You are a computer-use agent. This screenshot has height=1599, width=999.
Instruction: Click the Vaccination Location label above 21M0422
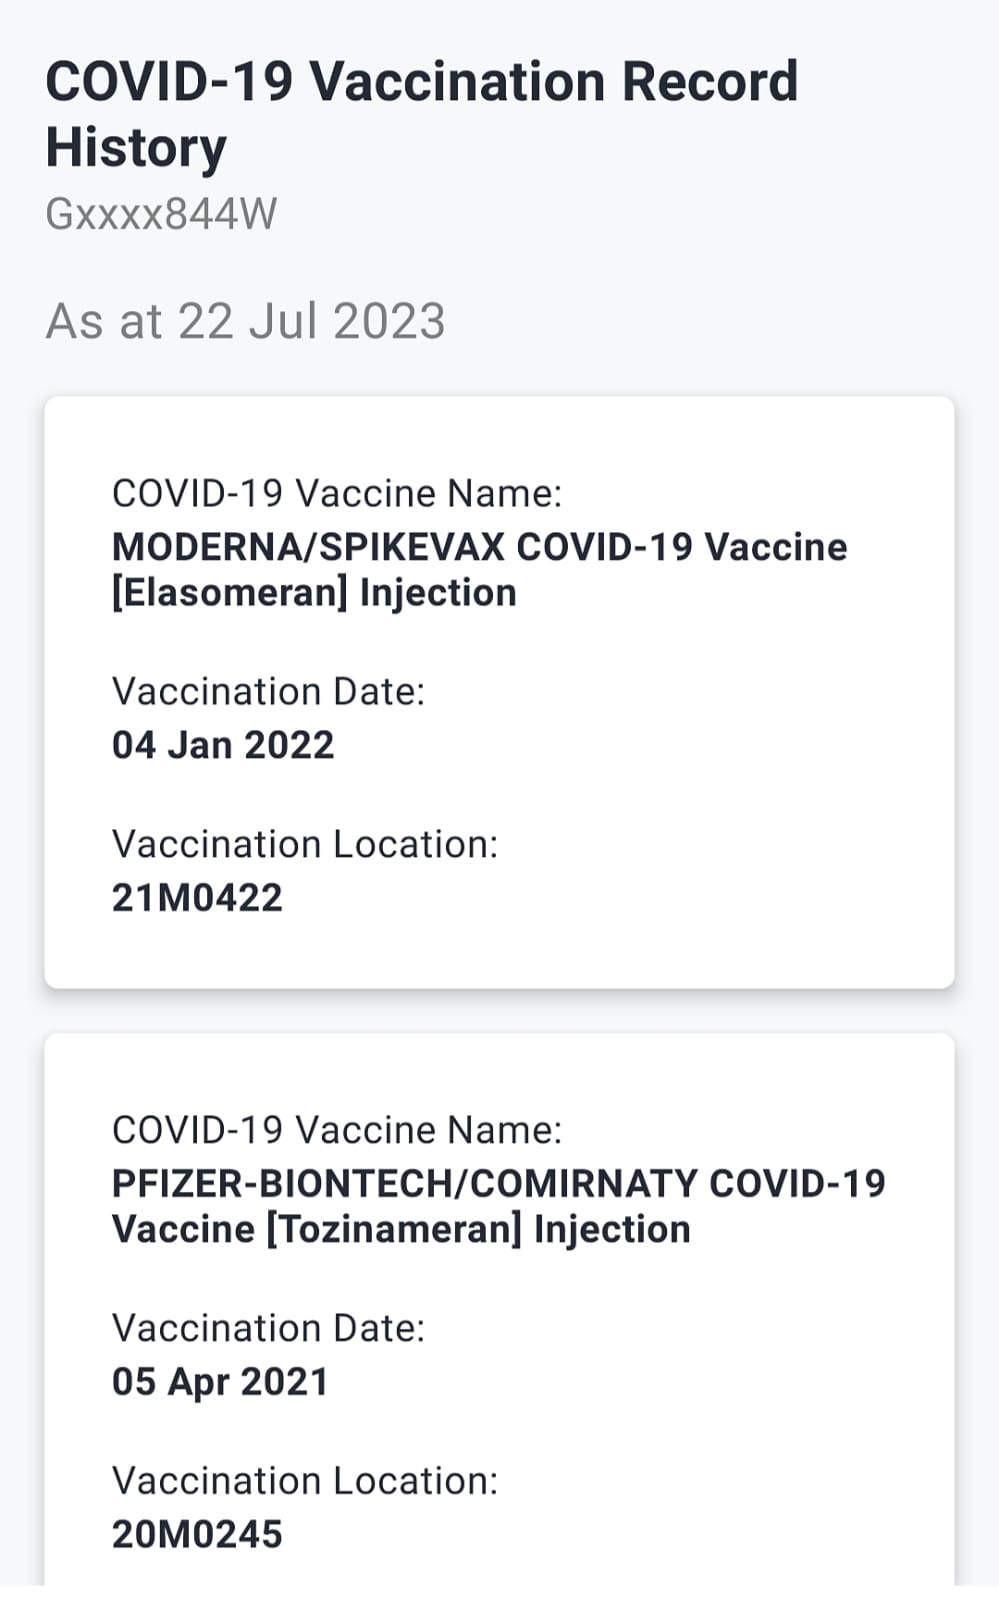point(304,844)
